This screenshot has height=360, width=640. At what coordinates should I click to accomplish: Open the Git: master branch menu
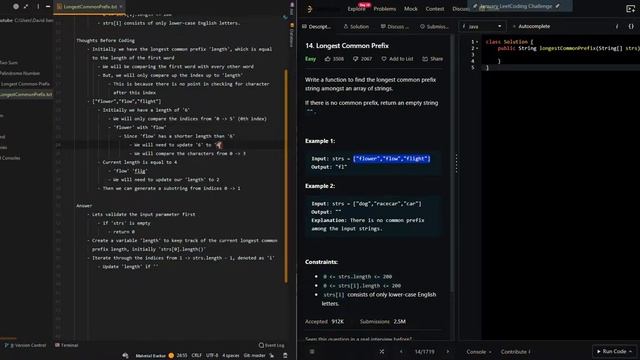[x=254, y=356]
